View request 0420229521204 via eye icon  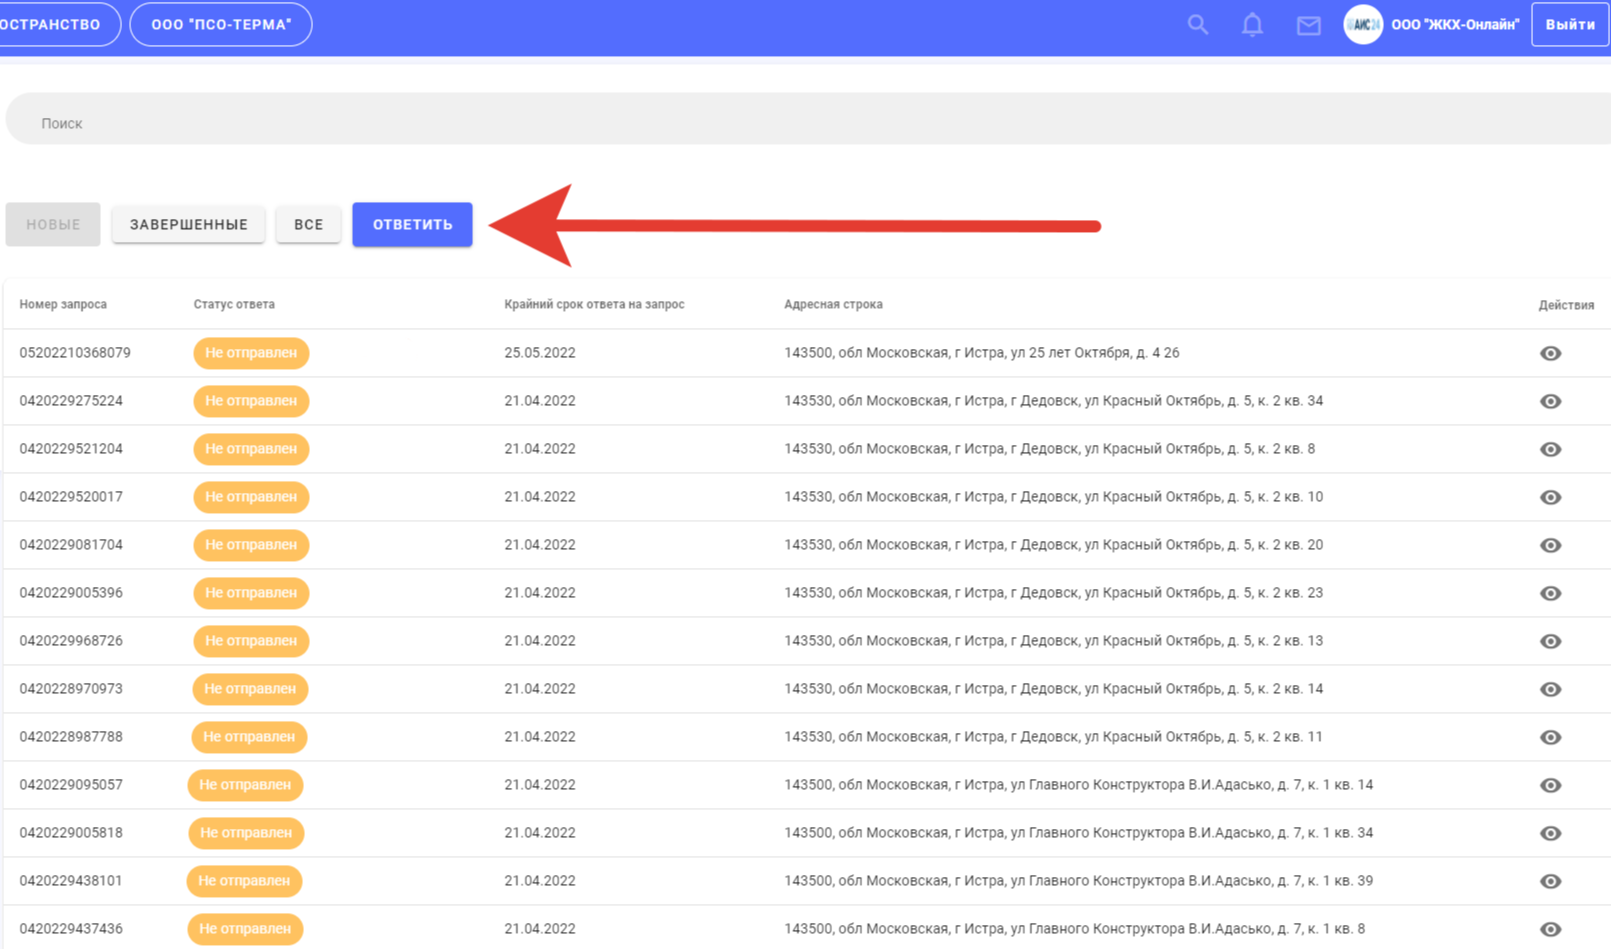tap(1550, 449)
